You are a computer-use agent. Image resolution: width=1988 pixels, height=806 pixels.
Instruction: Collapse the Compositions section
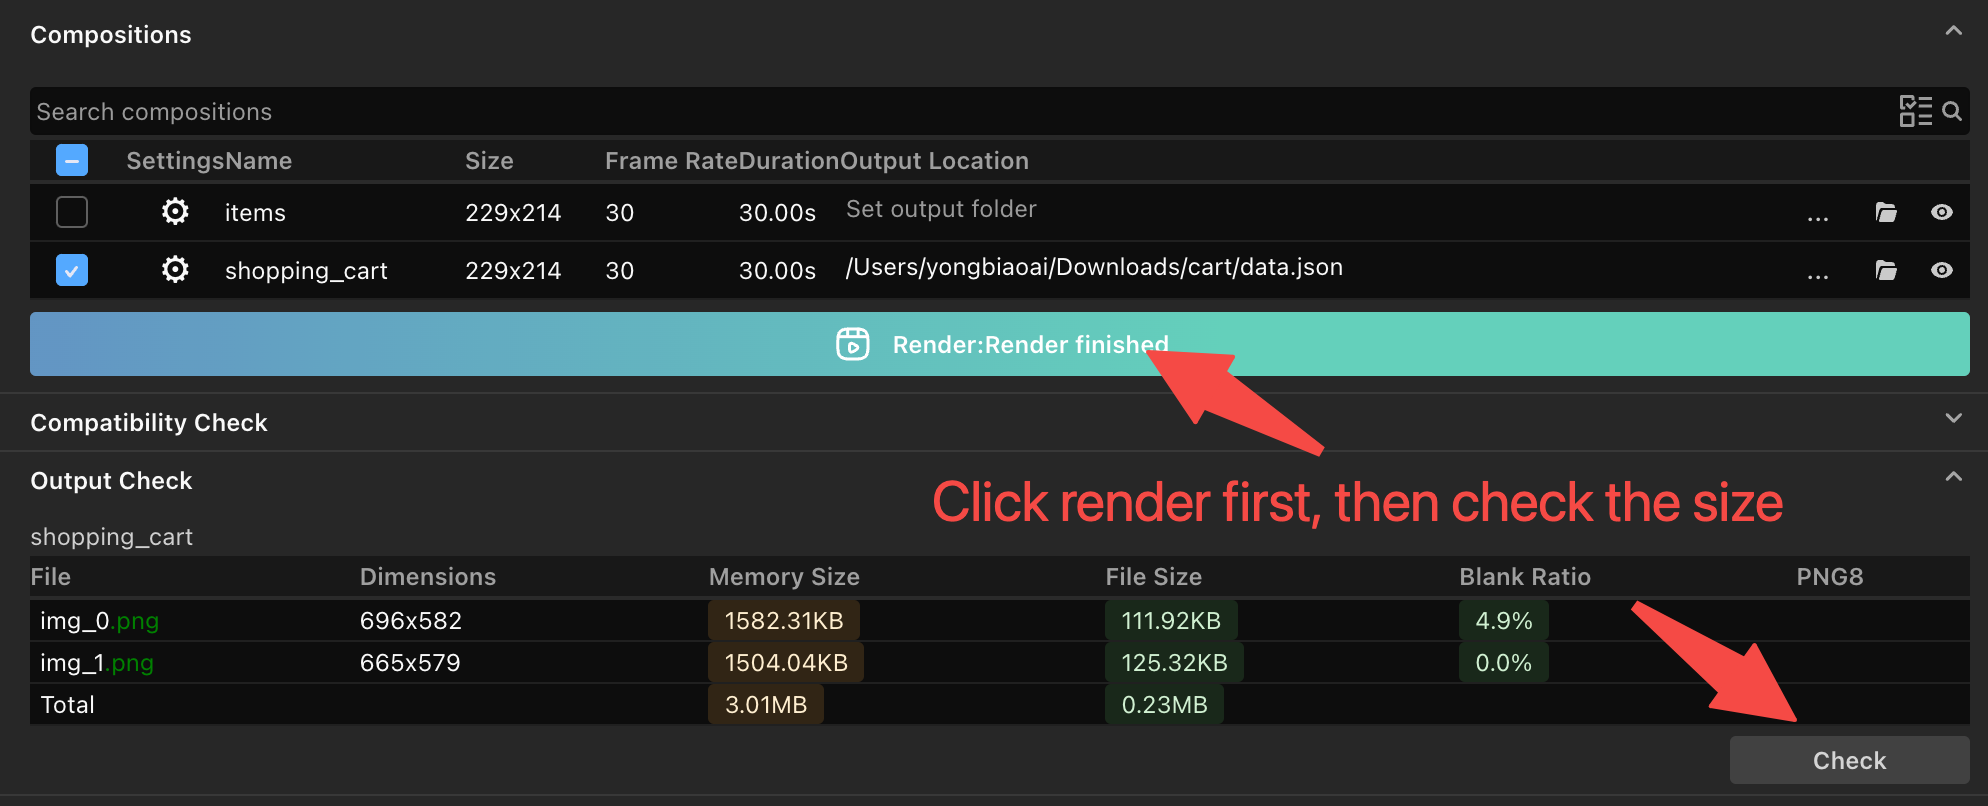click(1953, 31)
